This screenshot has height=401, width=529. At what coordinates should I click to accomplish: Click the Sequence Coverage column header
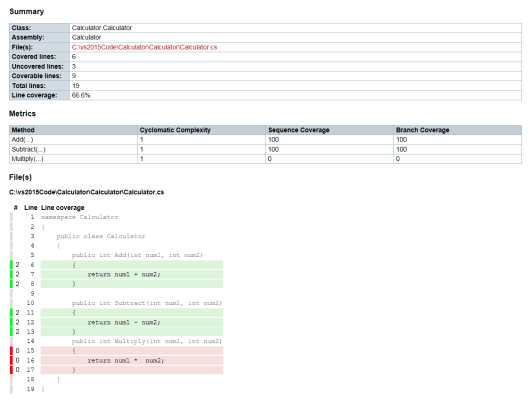tap(299, 130)
